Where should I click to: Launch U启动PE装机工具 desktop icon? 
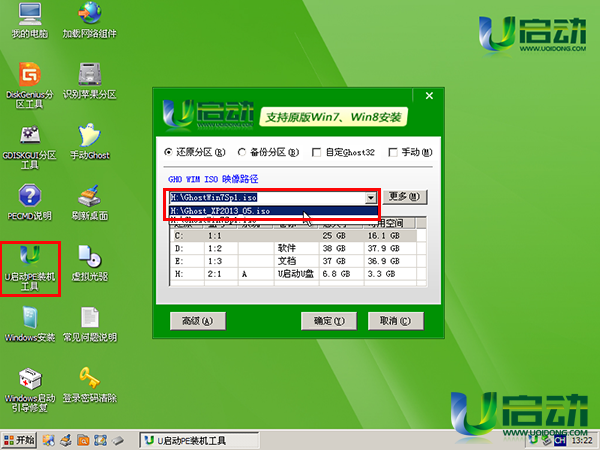[30, 268]
